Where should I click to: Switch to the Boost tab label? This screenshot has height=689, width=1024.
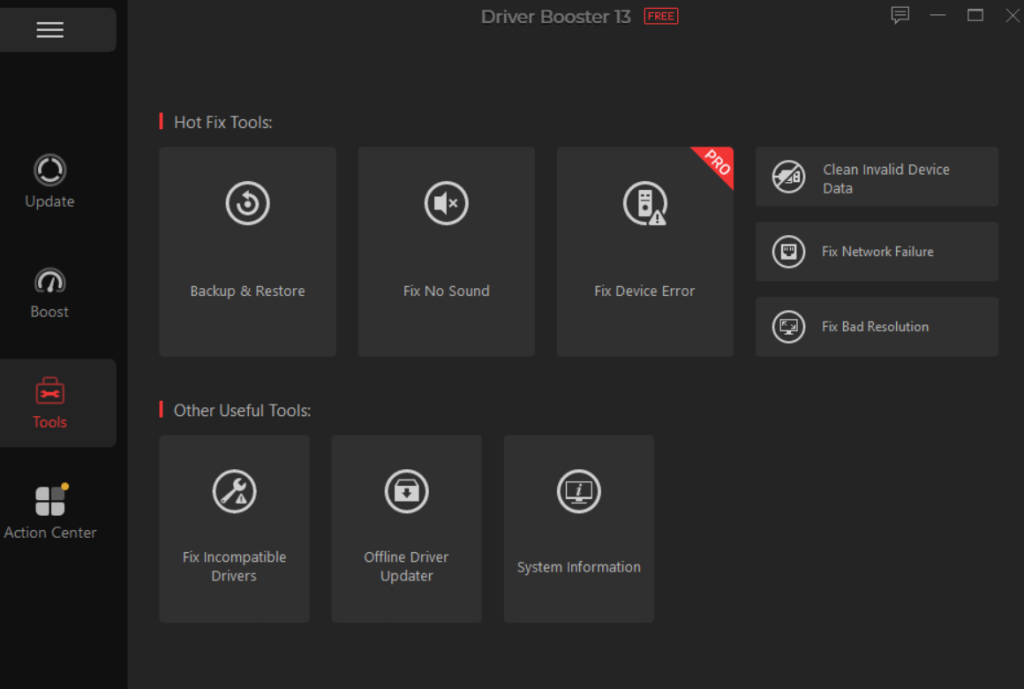tap(50, 312)
